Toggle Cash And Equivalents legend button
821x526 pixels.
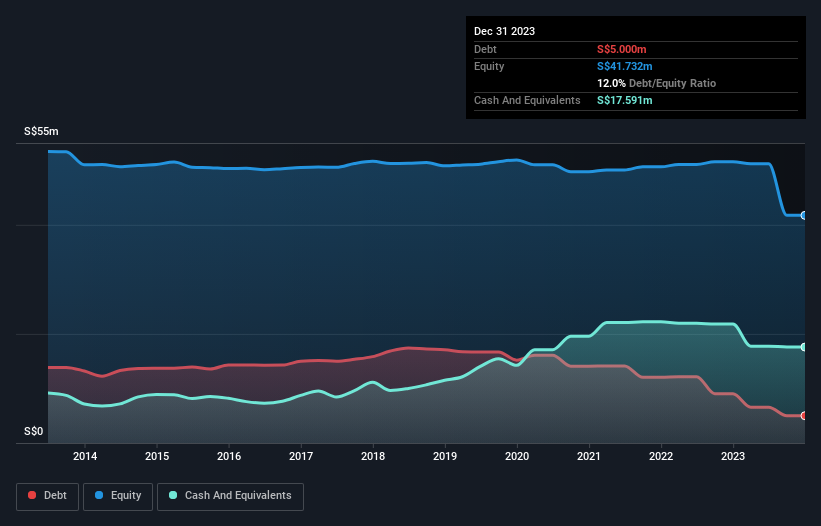point(230,496)
